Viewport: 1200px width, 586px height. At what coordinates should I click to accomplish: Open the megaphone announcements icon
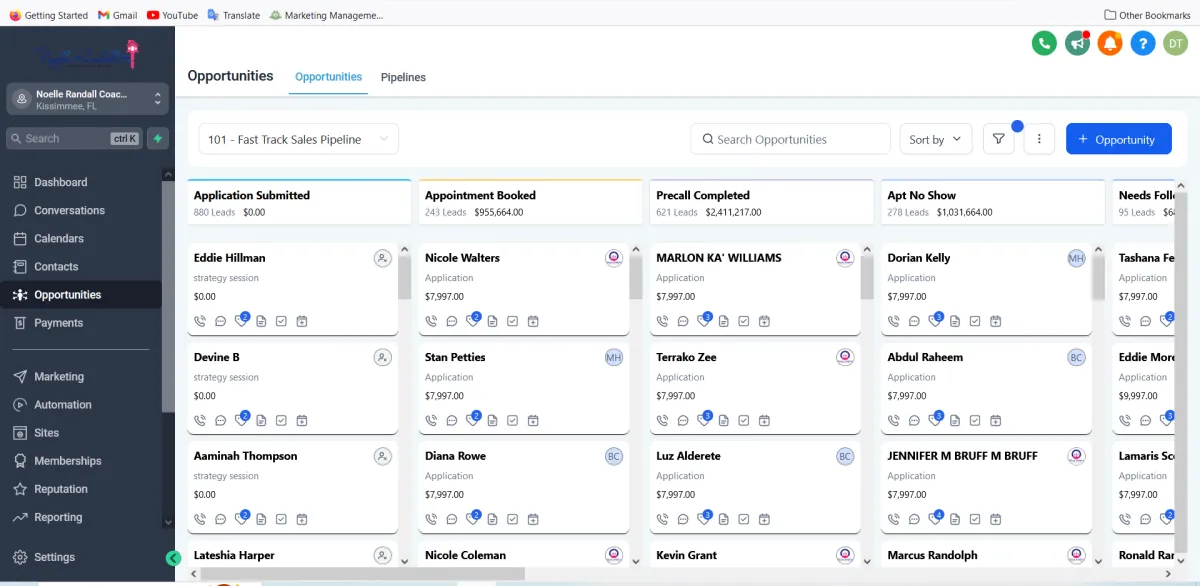pos(1077,43)
